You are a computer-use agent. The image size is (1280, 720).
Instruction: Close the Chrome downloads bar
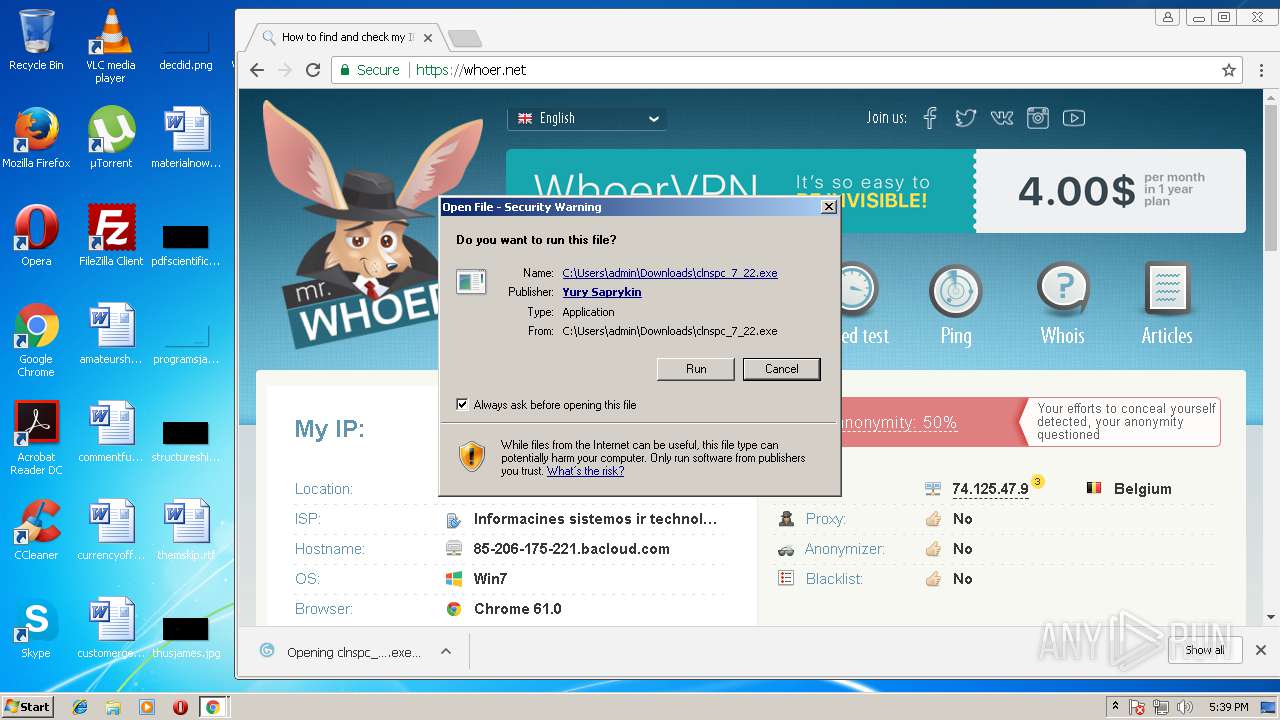(x=1261, y=650)
